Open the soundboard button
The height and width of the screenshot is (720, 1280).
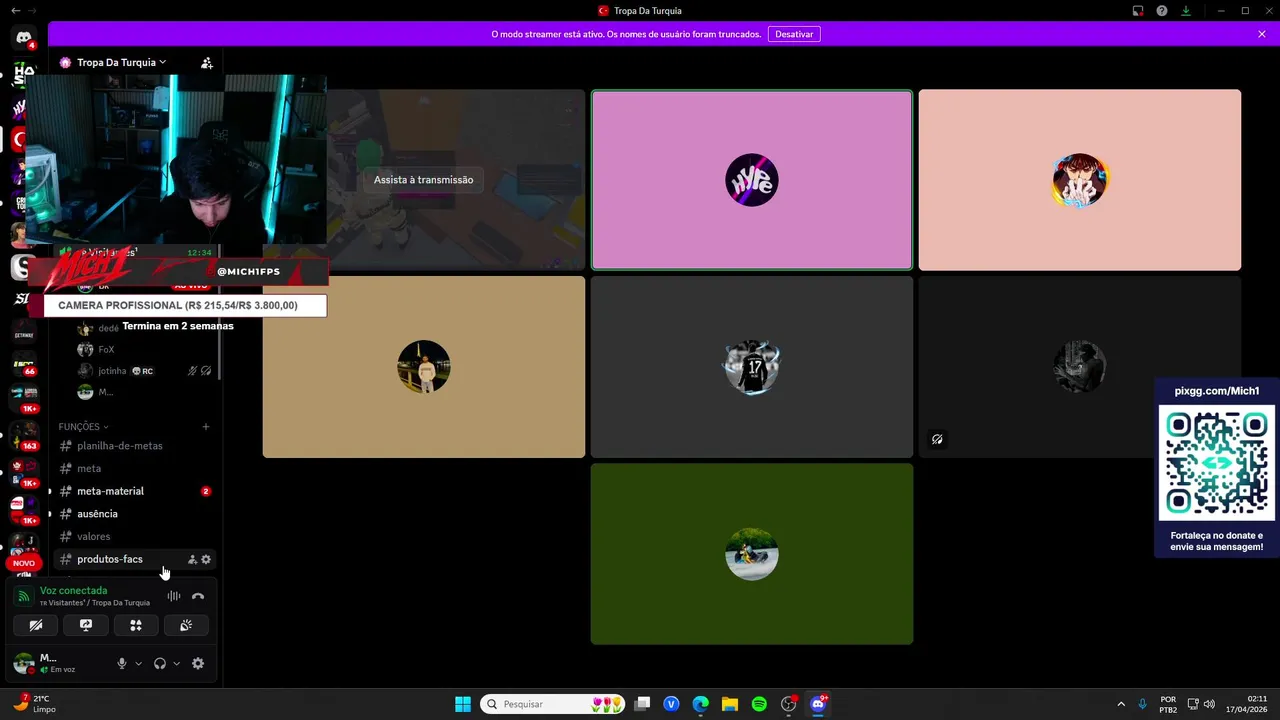[x=186, y=625]
